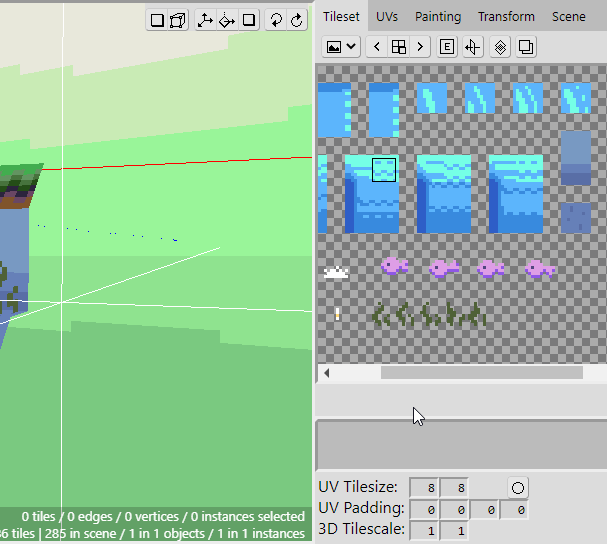Click the first UV Tilesize field
Viewport: 607px width, 544px height.
[424, 488]
